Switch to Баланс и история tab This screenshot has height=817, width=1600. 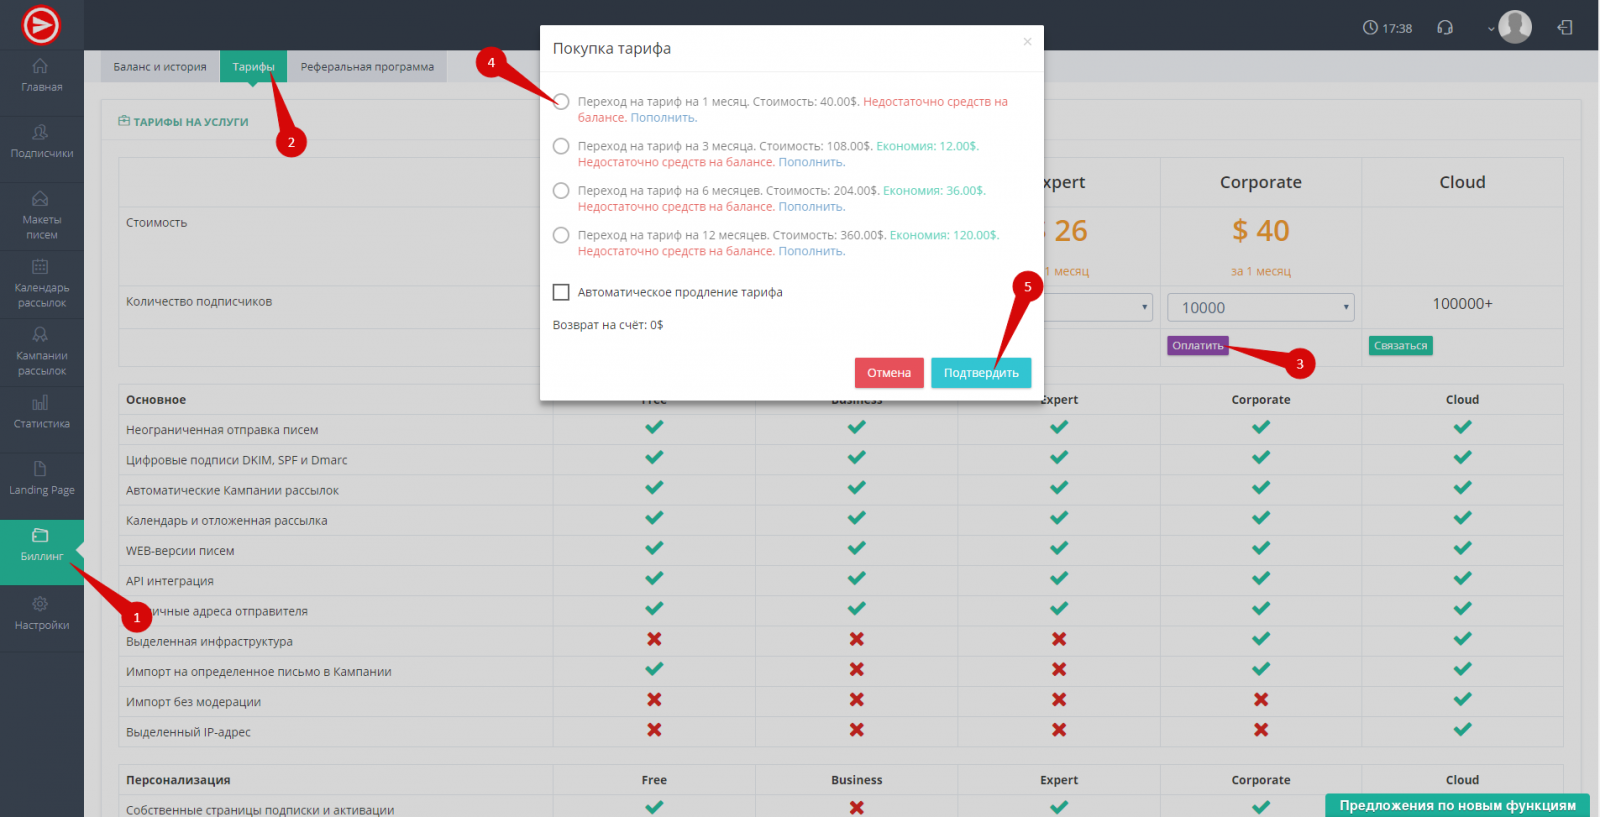[160, 67]
